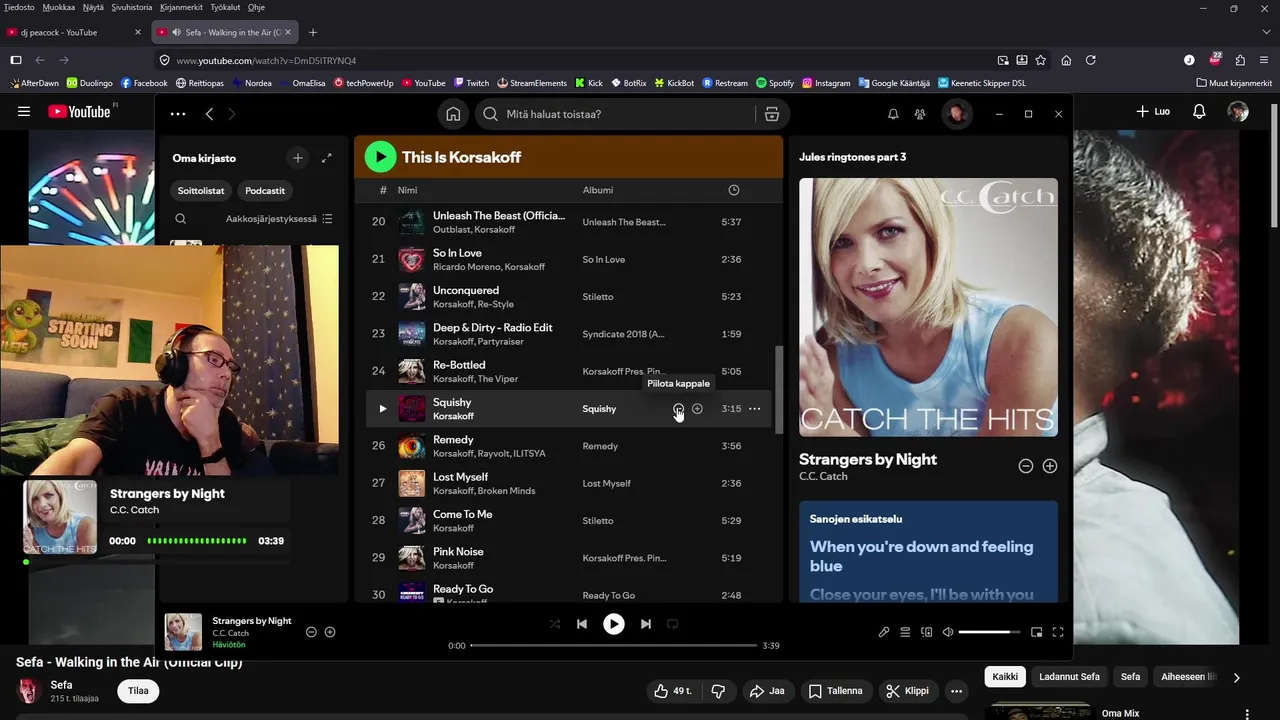Image resolution: width=1280 pixels, height=720 pixels.
Task: Dislike the YouTube video
Action: click(x=717, y=691)
